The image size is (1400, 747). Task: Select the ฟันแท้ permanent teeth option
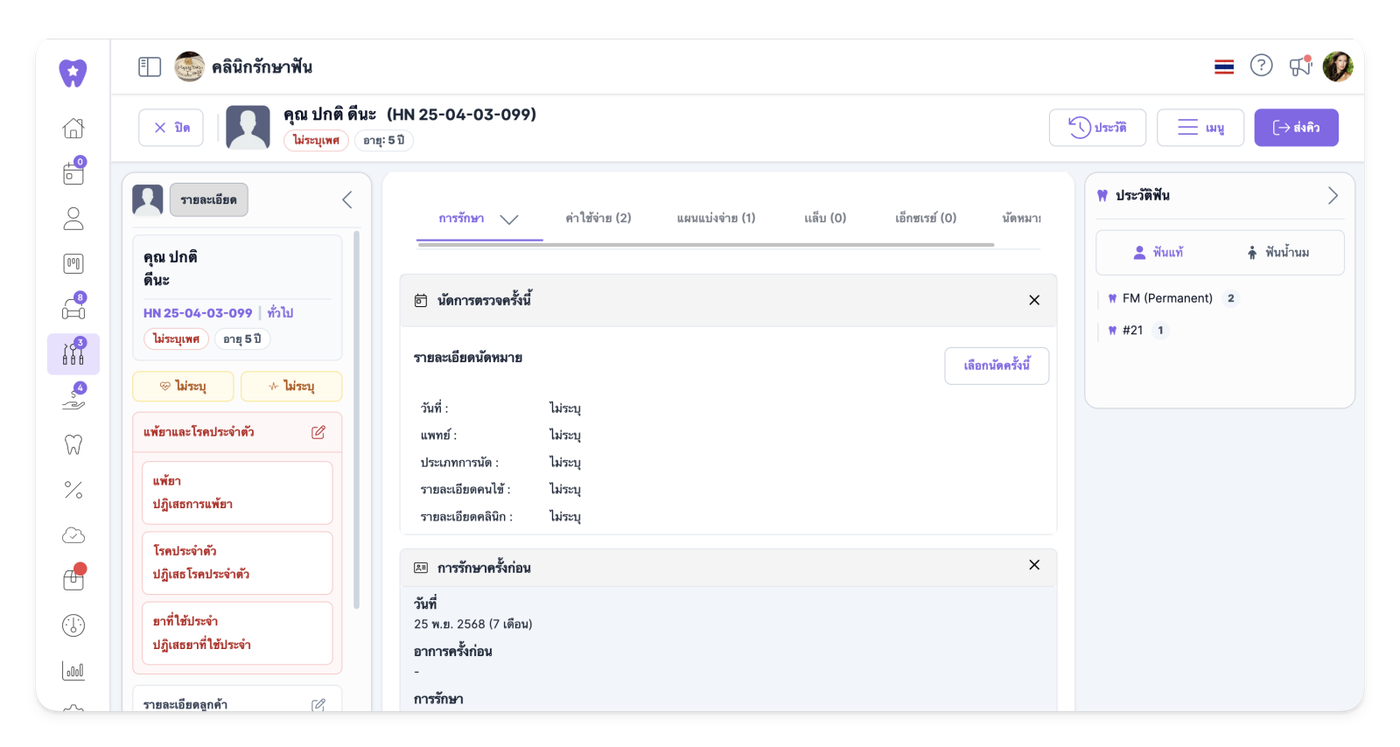(1158, 253)
